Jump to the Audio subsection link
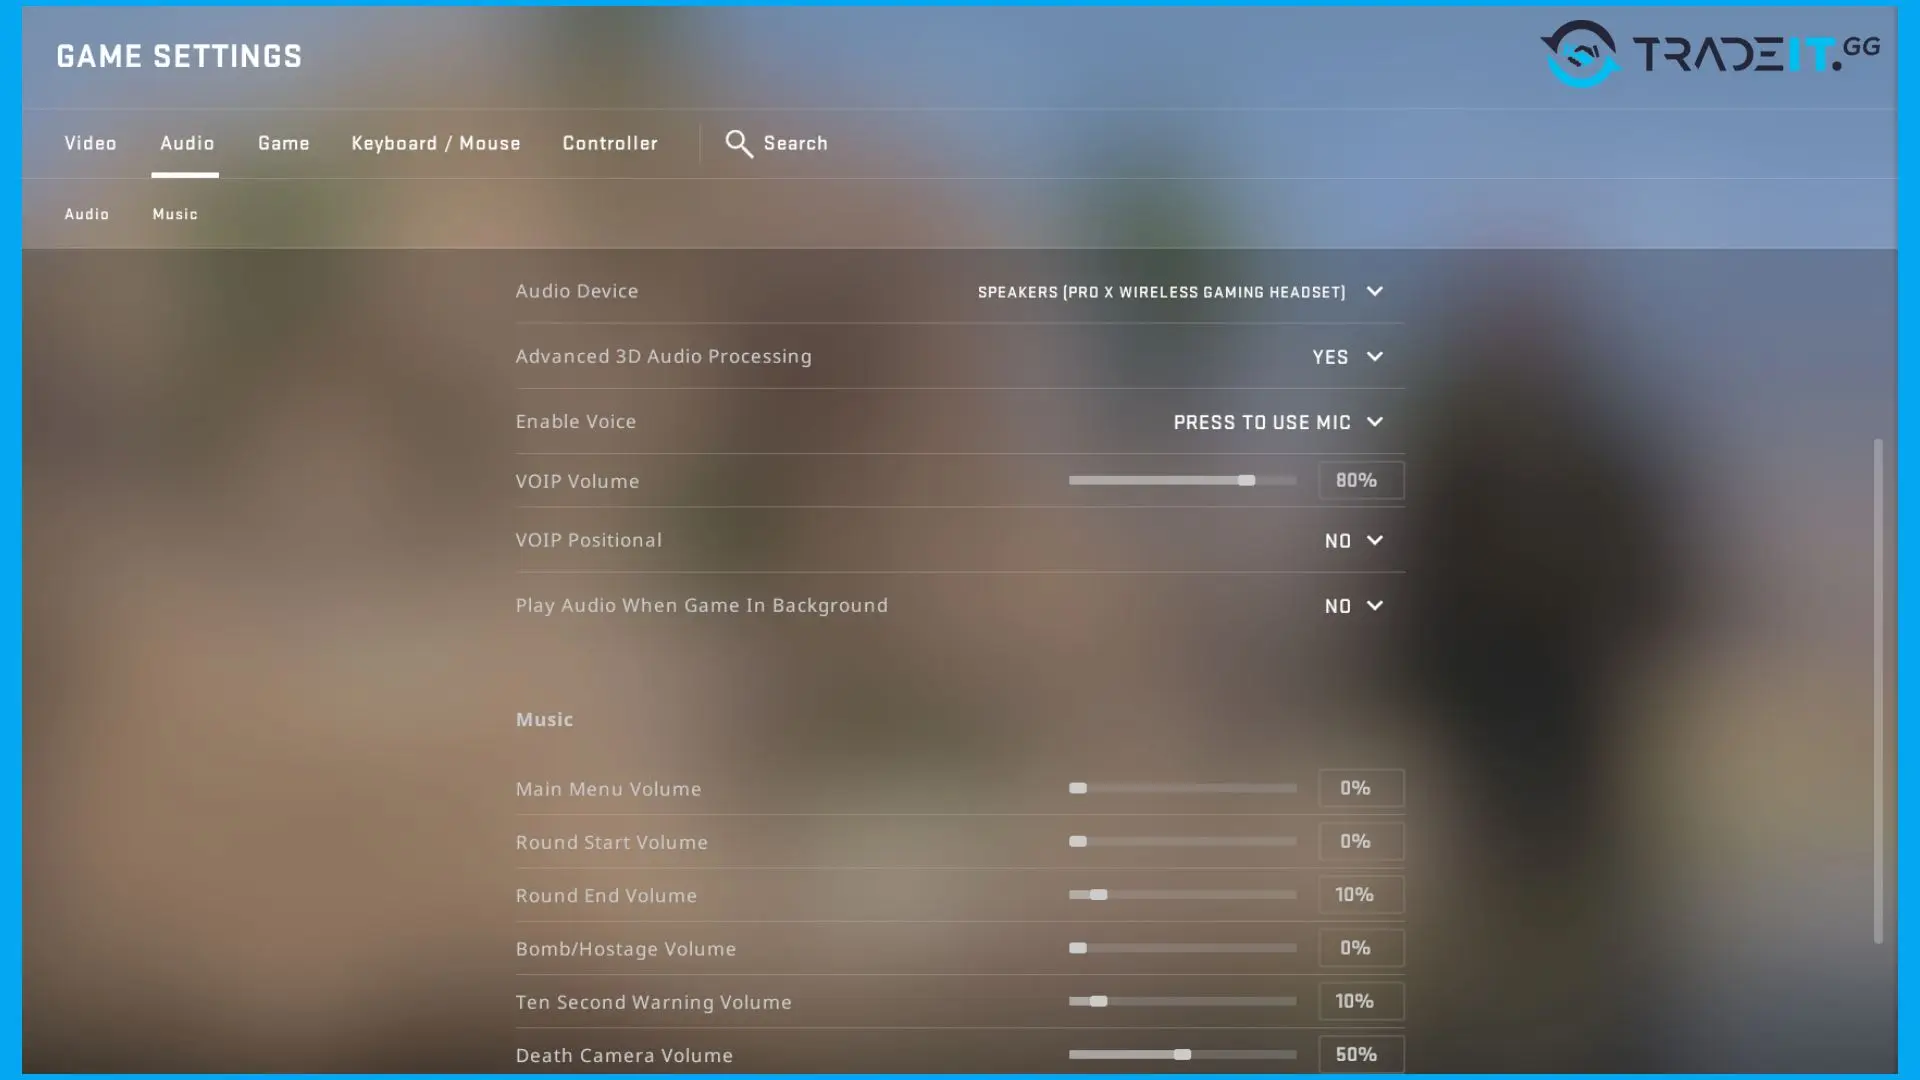The width and height of the screenshot is (1920, 1080). click(x=87, y=214)
